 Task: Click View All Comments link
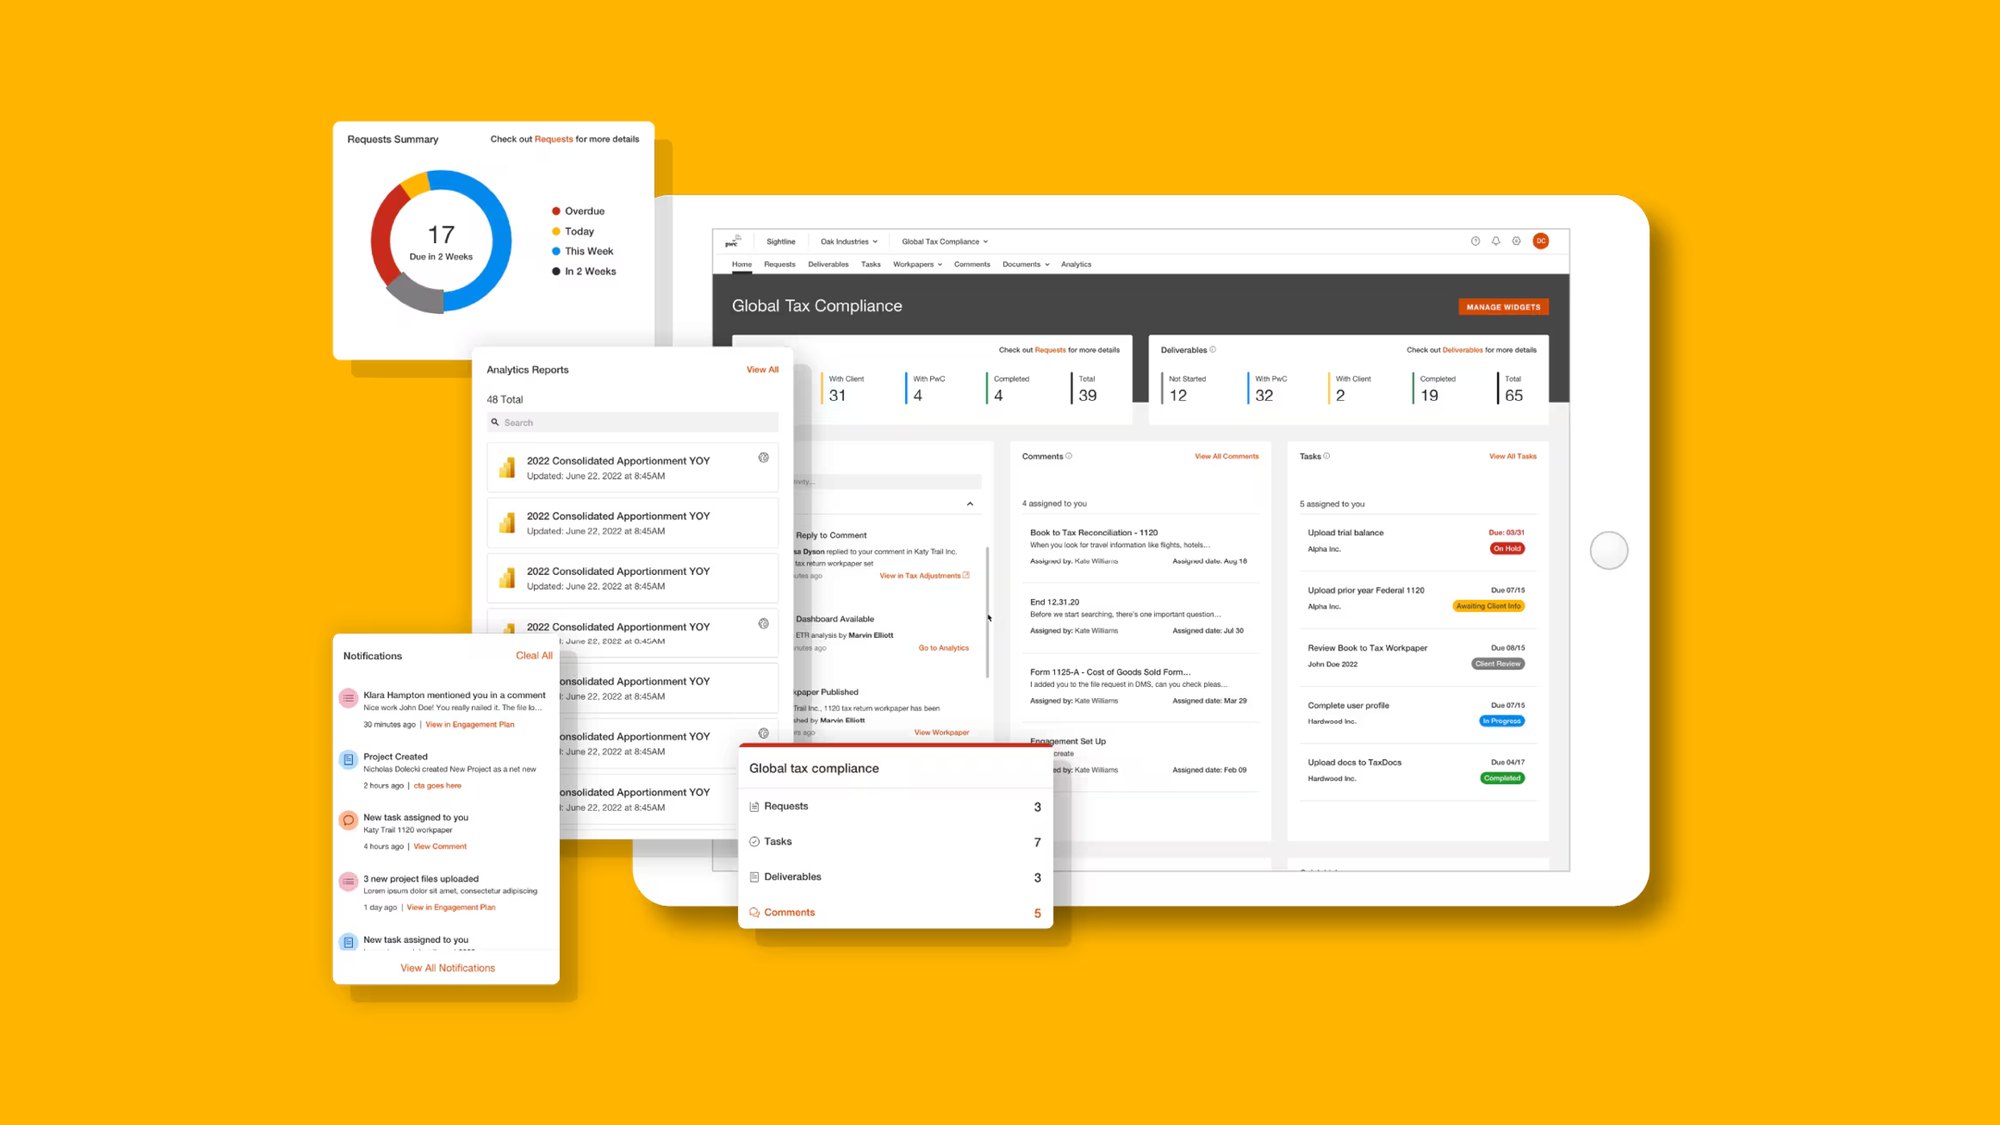pos(1226,456)
